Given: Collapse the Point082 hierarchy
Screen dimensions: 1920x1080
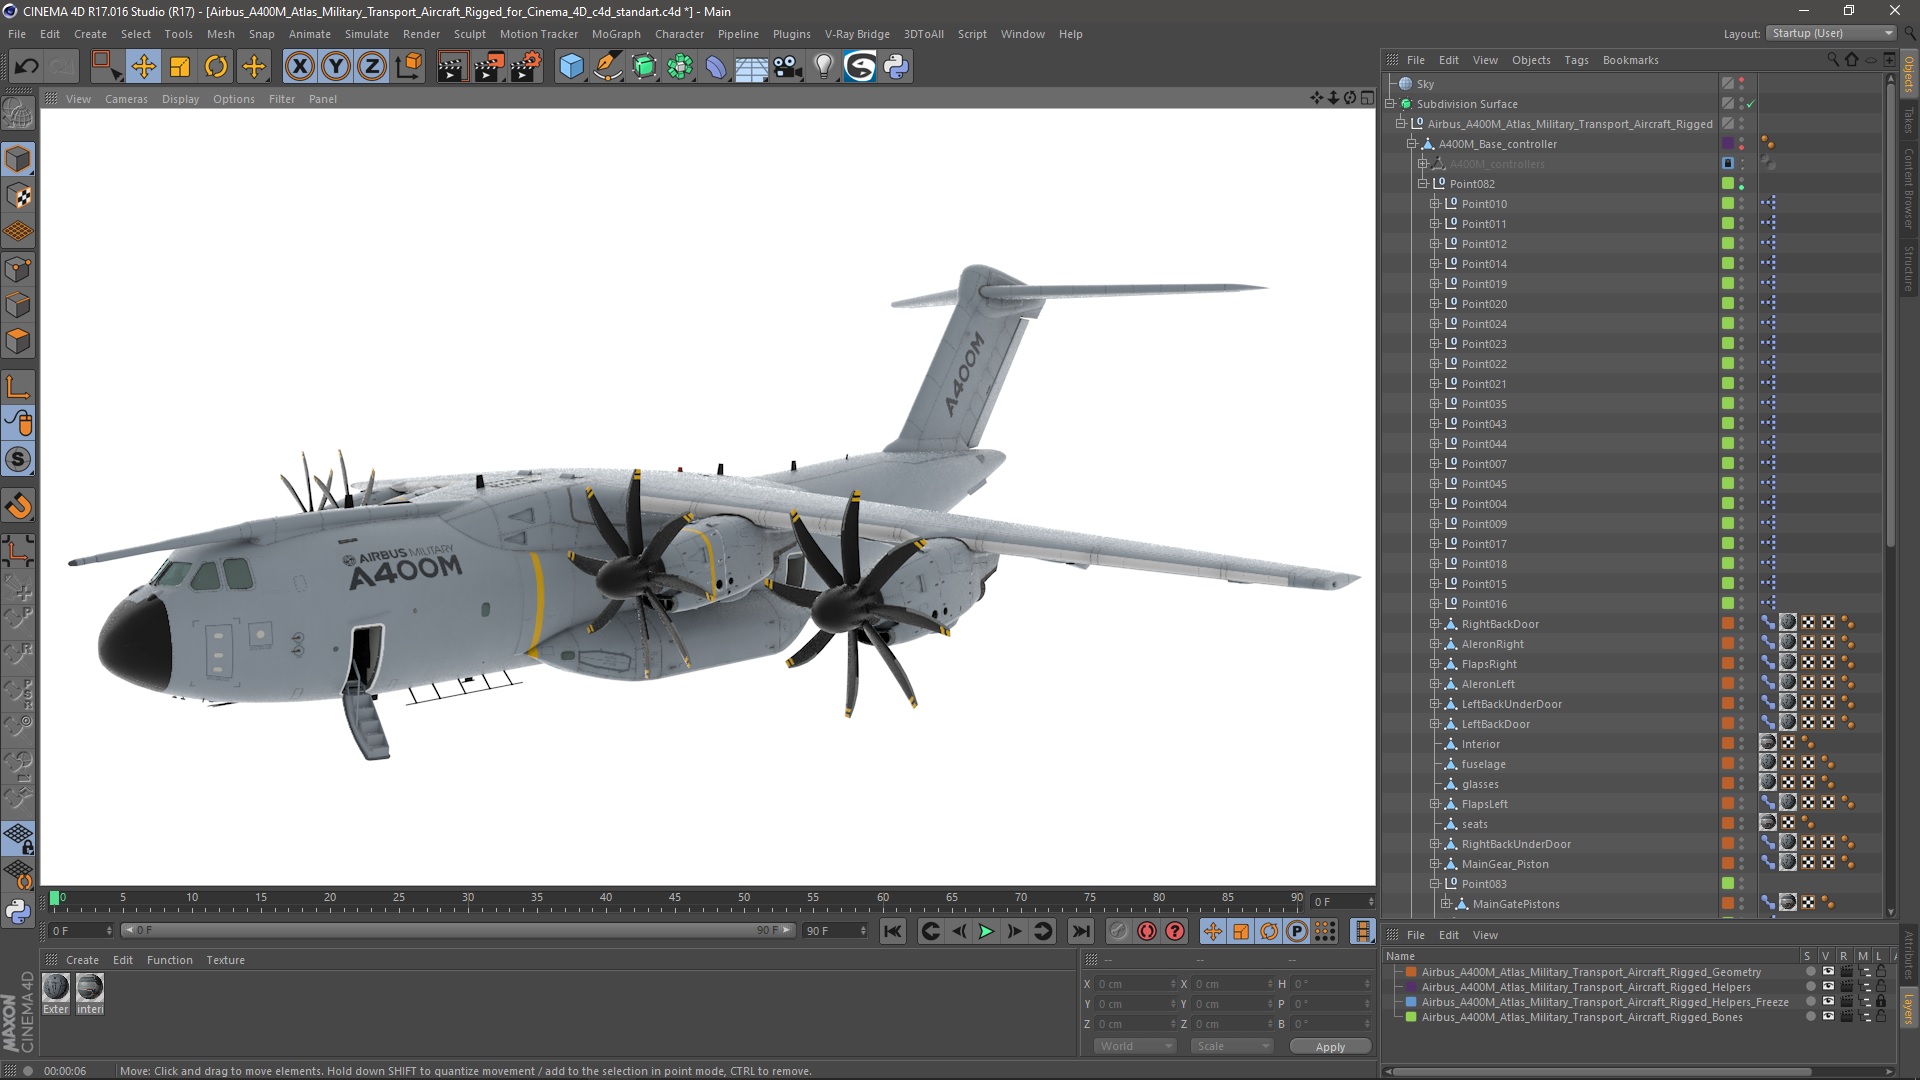Looking at the screenshot, I should click(1423, 184).
